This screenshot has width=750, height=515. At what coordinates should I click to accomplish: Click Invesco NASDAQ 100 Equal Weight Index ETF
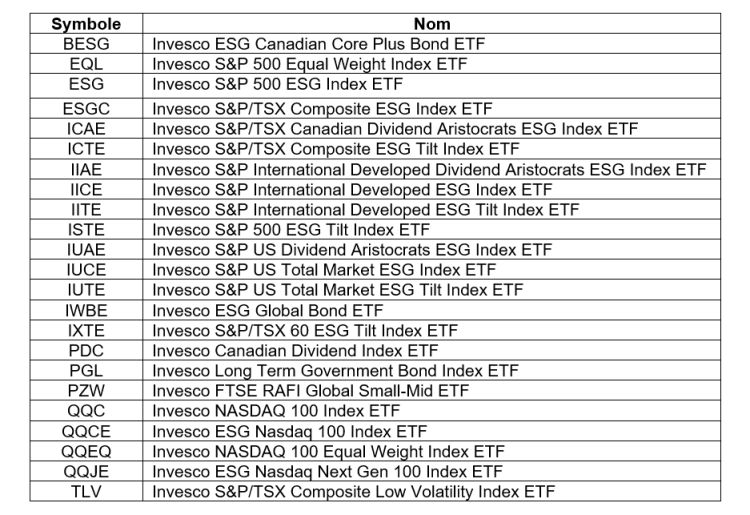point(328,452)
